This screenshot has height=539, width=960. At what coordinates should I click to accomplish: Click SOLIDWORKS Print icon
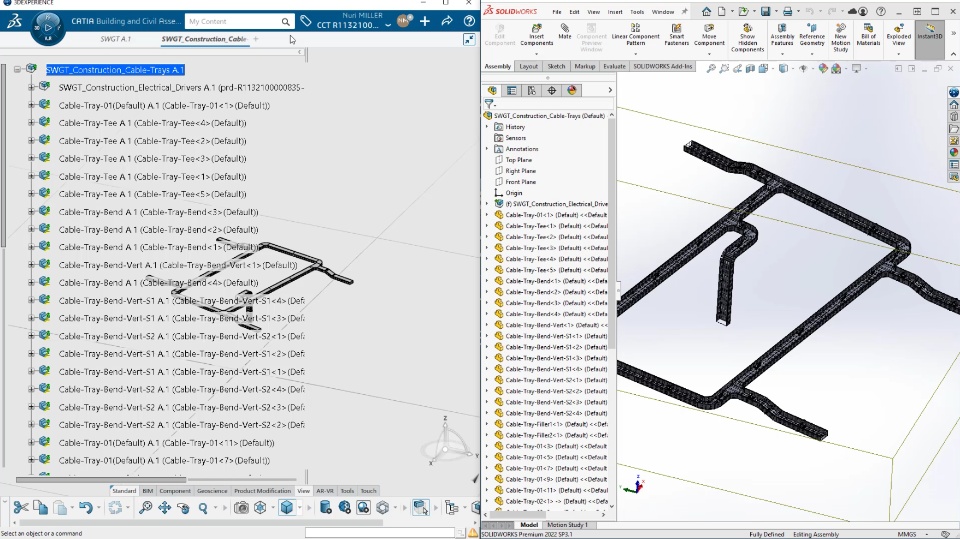(787, 11)
